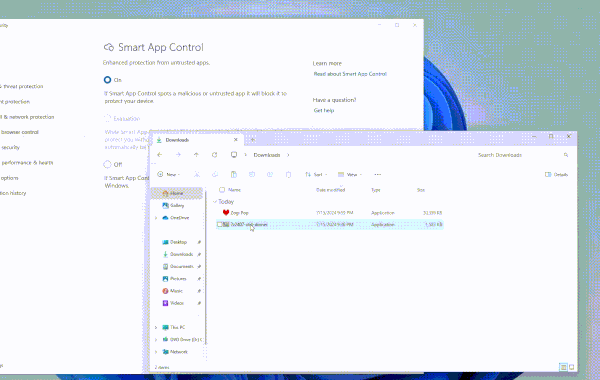Sort by the Type column header
This screenshot has width=600, height=380.
click(x=376, y=190)
